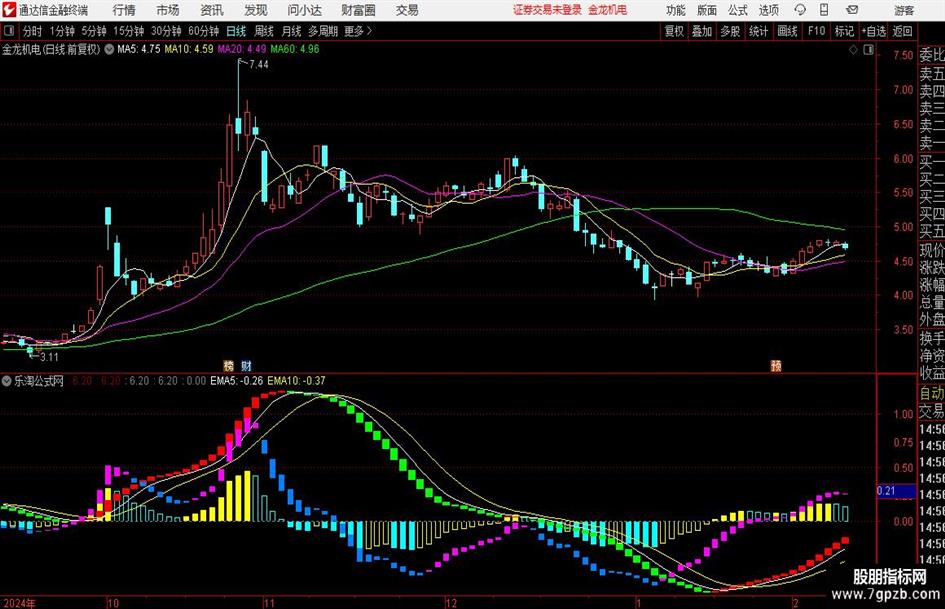Click the 2024年 label on time axis
The image size is (945, 609).
[19, 603]
